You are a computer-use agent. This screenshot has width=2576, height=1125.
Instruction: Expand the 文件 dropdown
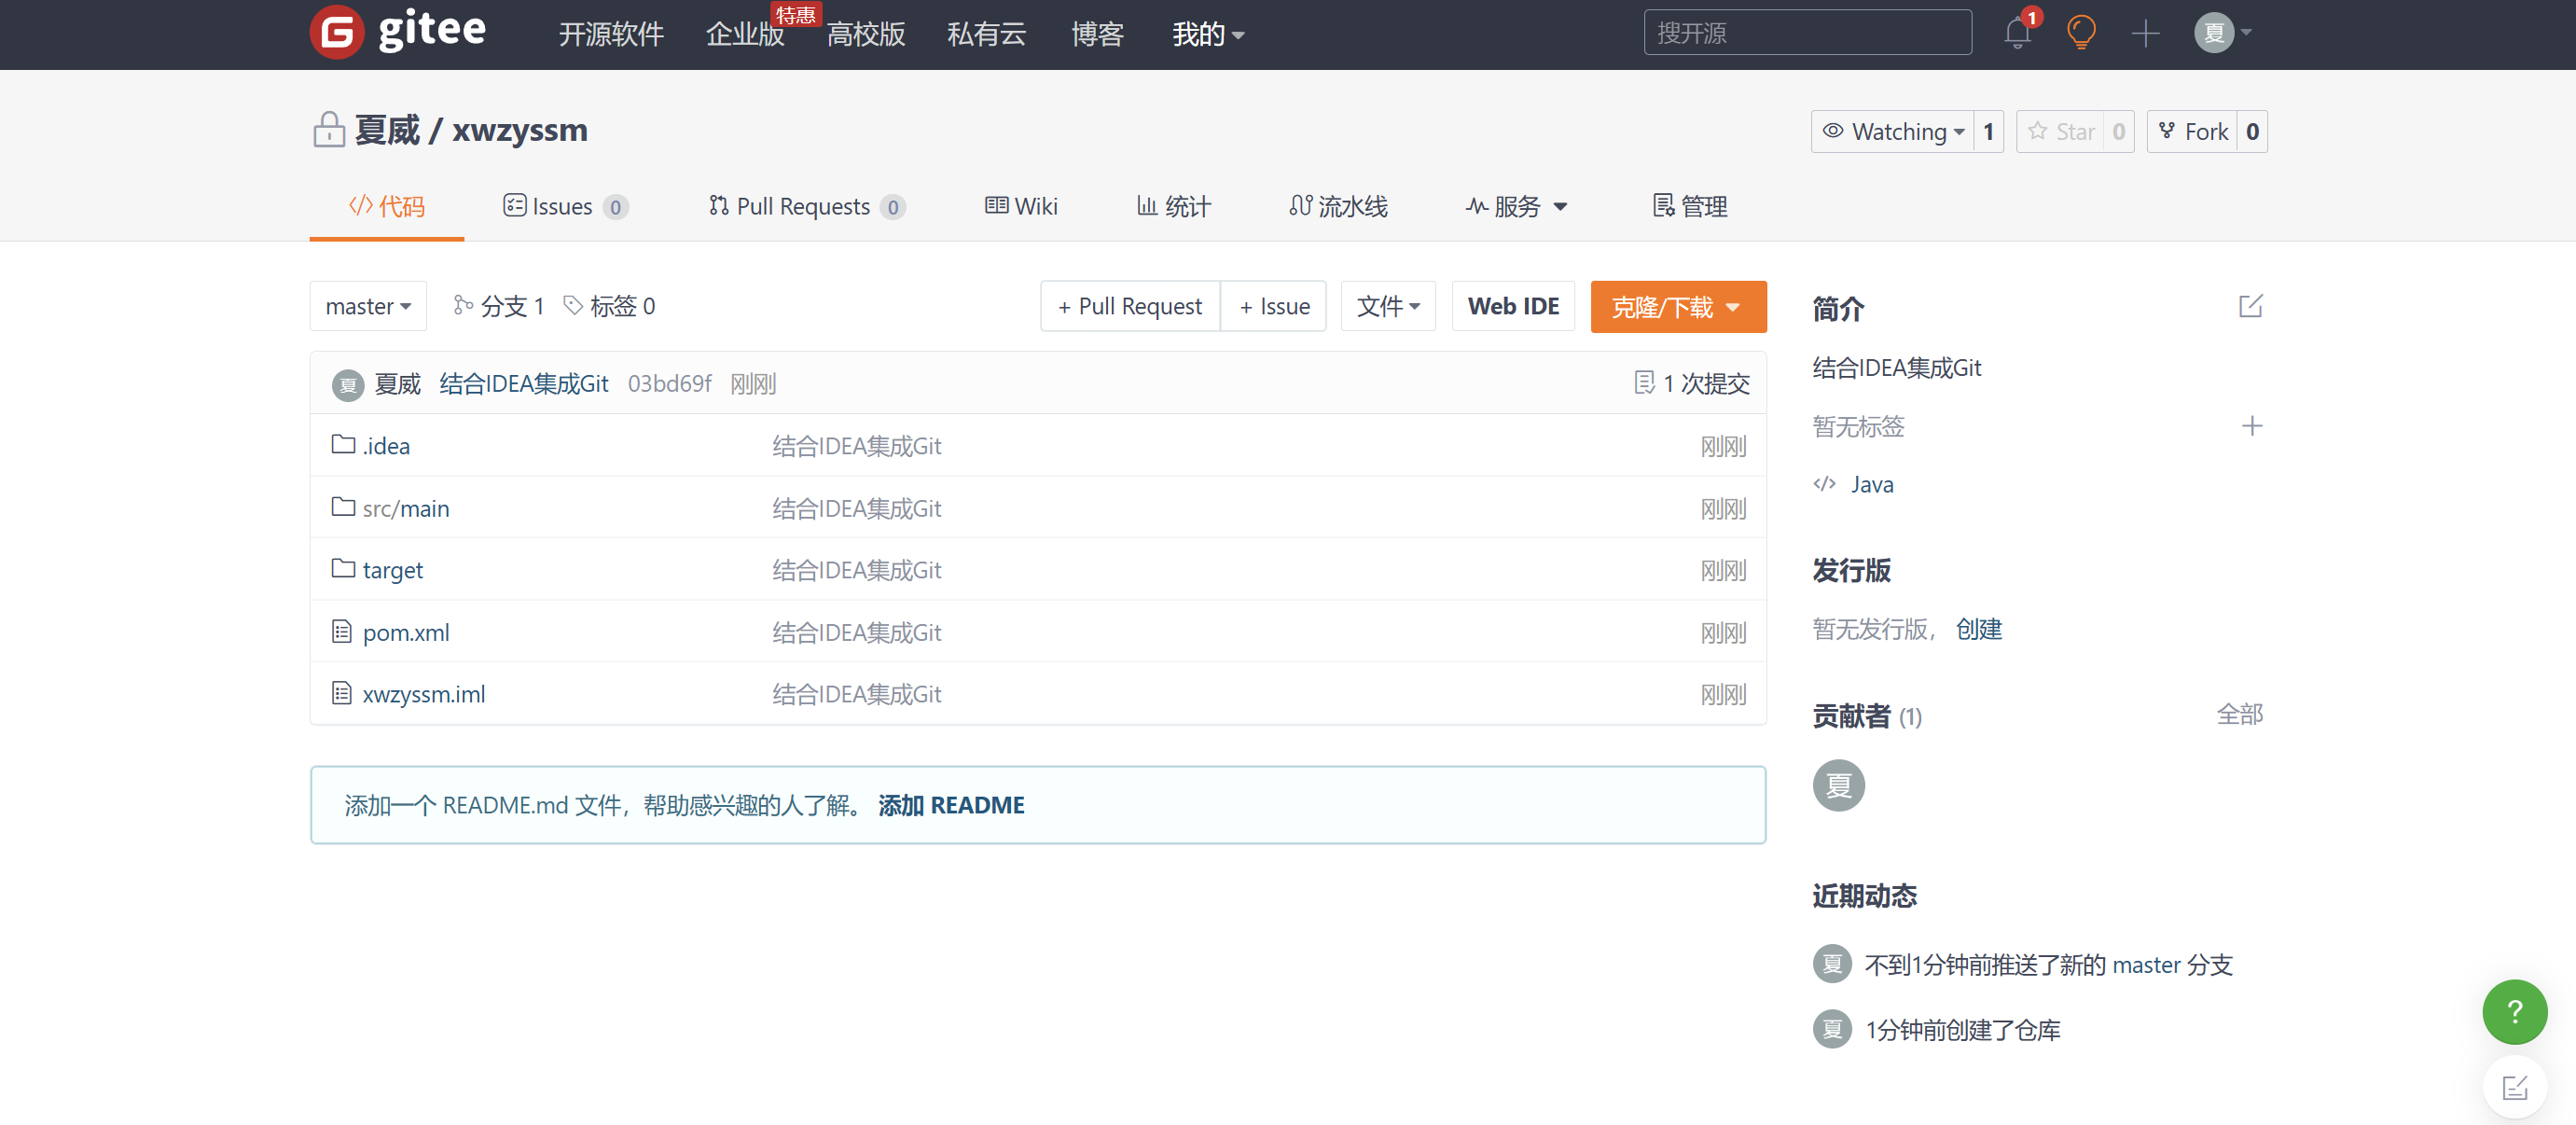pos(1387,307)
